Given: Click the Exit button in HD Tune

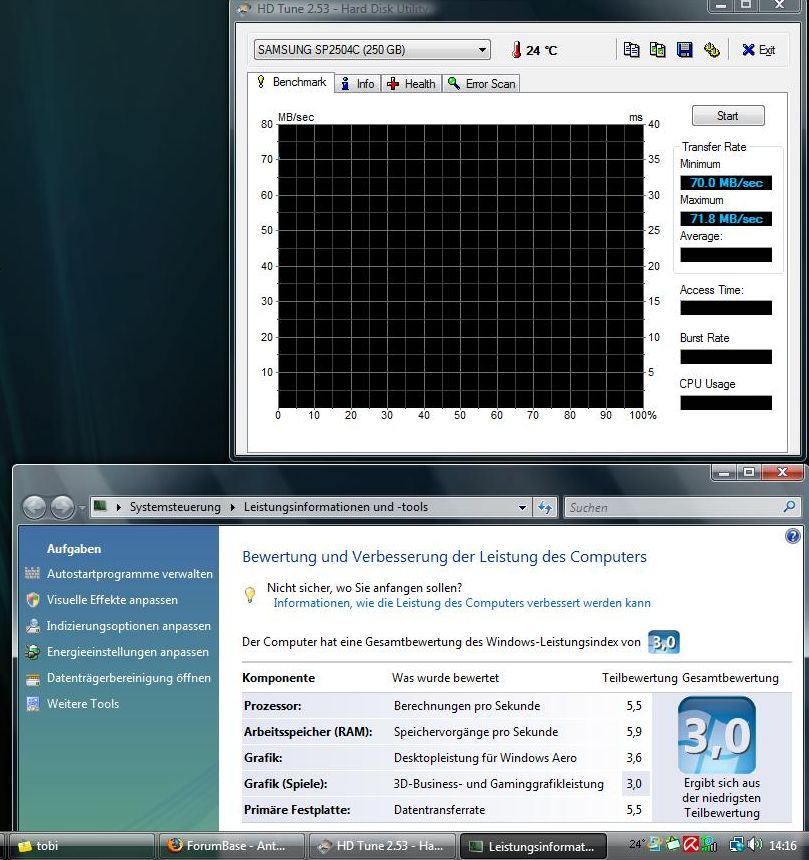Looking at the screenshot, I should click(x=759, y=50).
